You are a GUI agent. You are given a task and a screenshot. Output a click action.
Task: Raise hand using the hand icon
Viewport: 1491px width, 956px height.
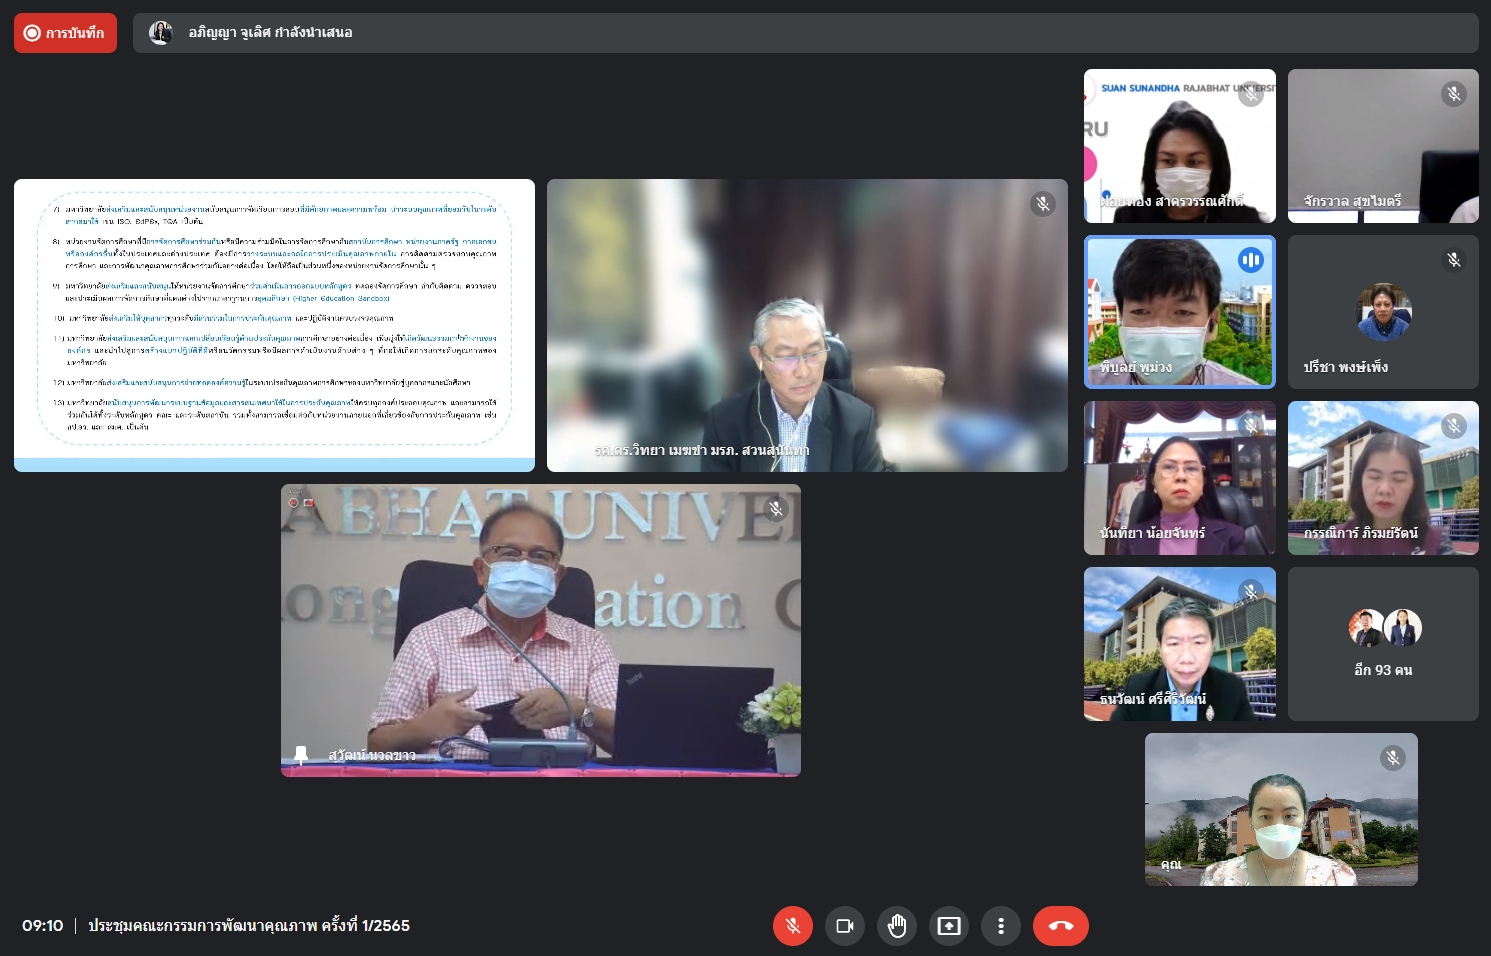[897, 926]
